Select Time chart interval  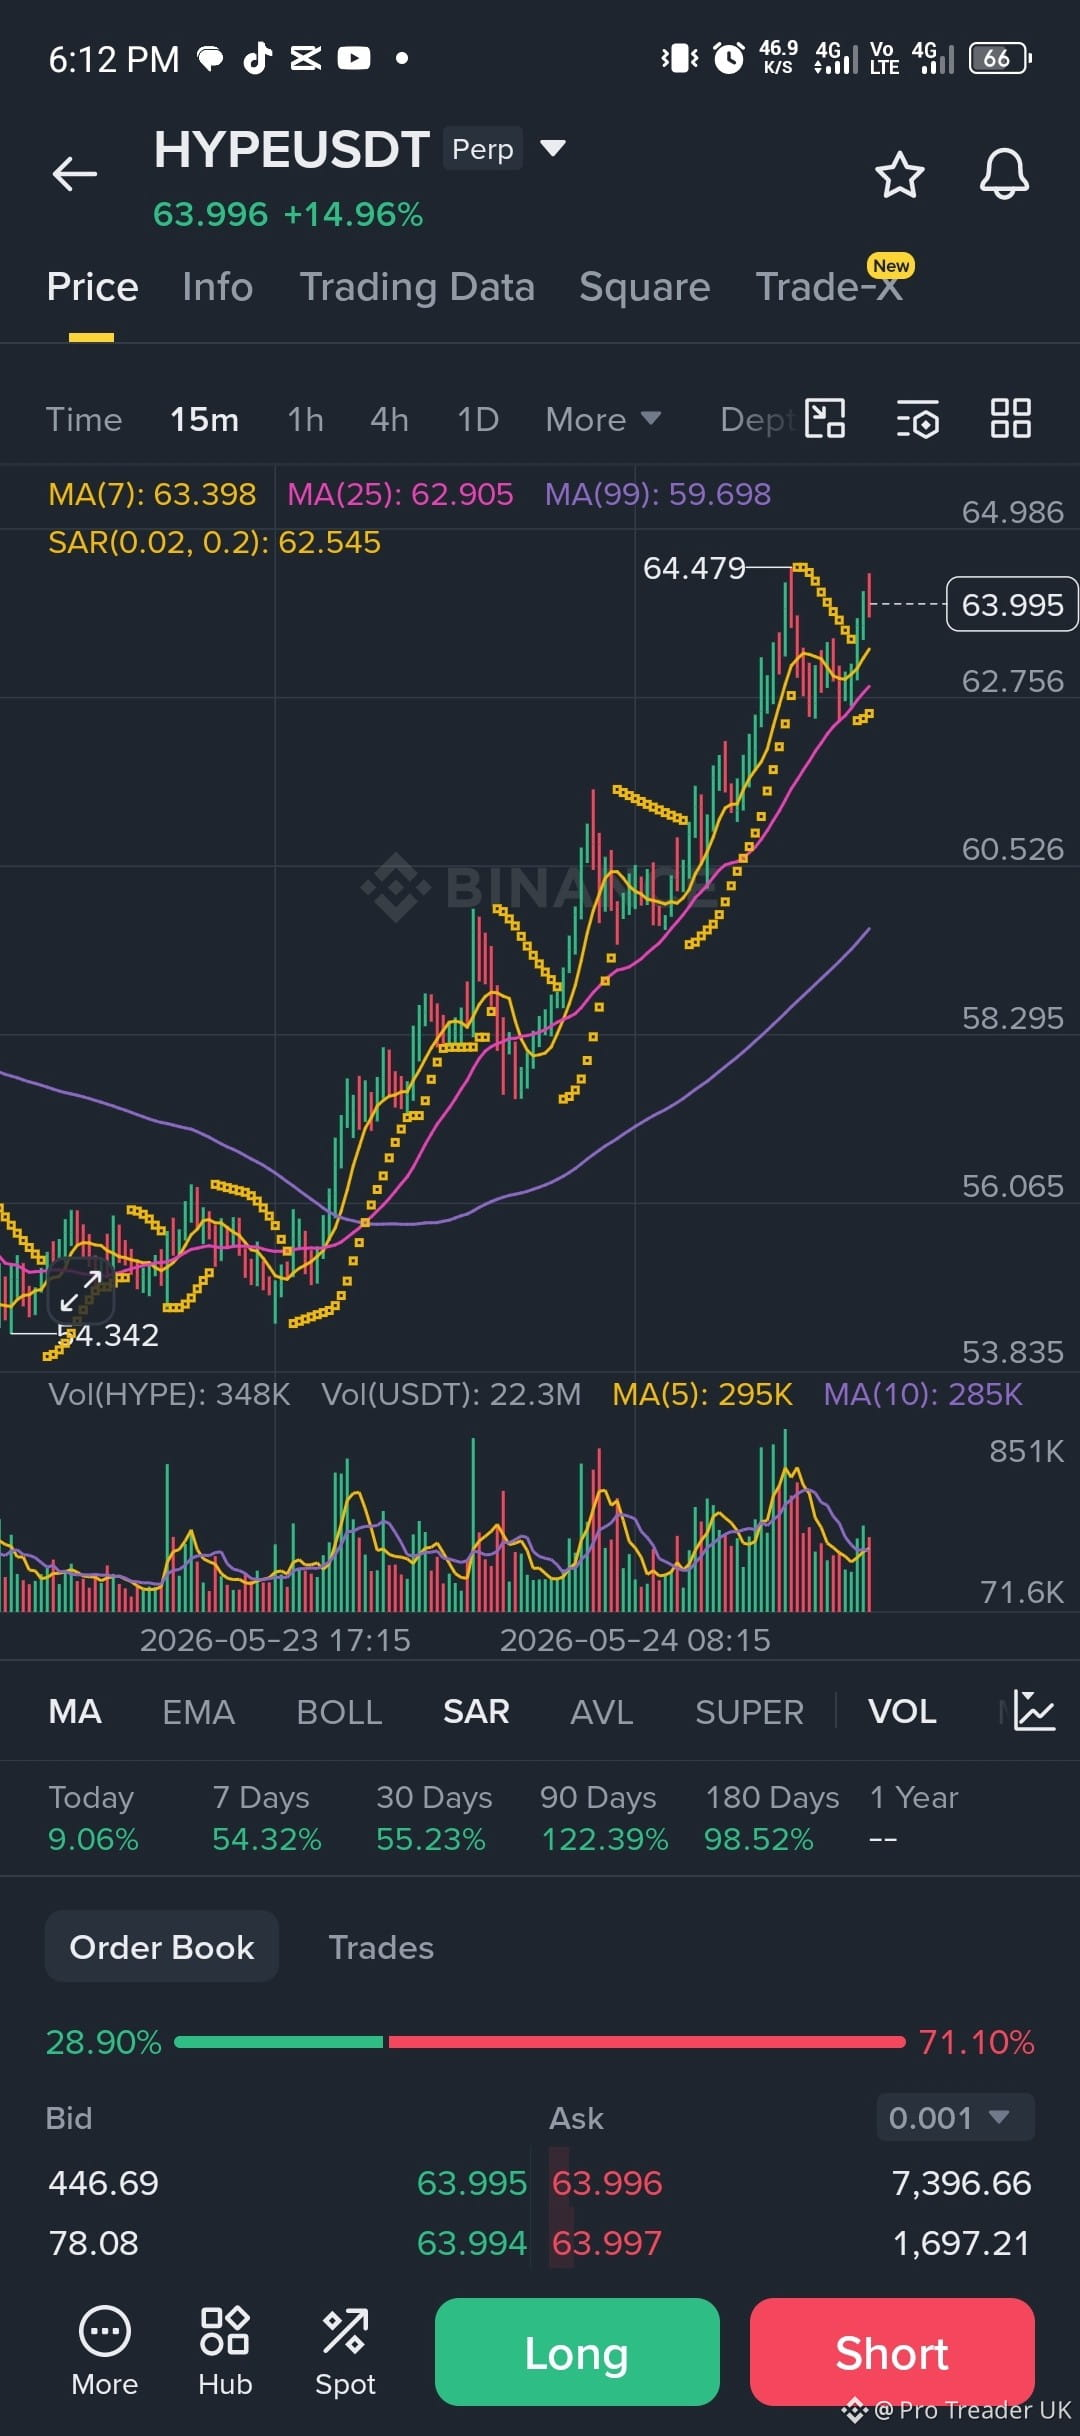tap(84, 419)
